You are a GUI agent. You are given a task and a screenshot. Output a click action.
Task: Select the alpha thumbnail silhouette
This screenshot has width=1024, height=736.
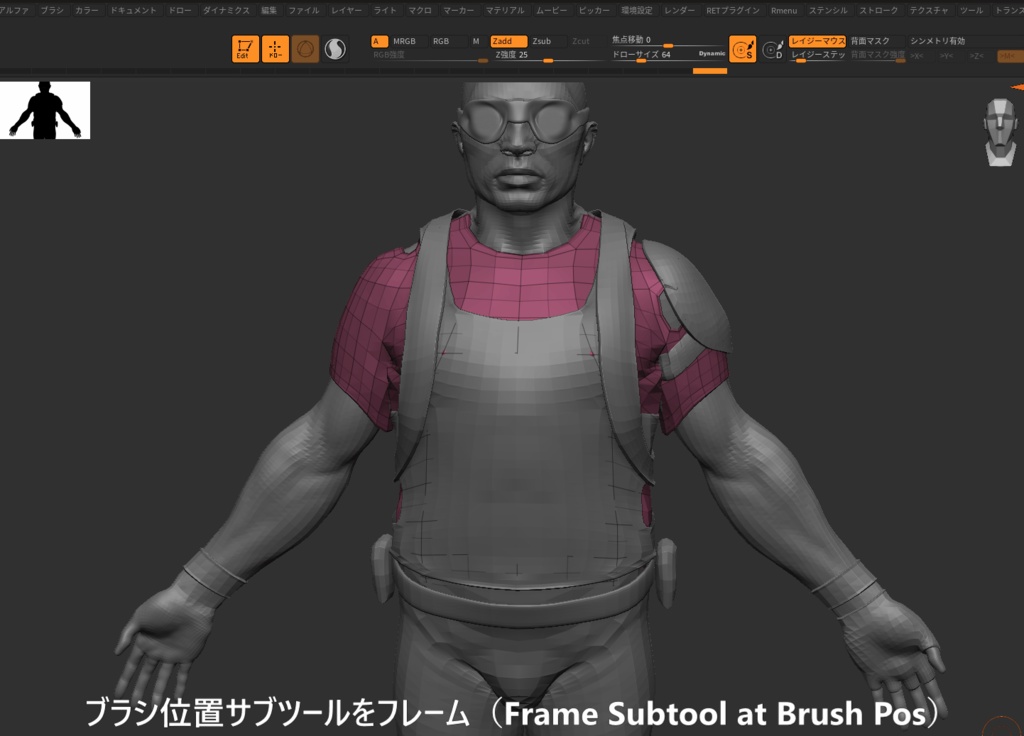[x=45, y=110]
